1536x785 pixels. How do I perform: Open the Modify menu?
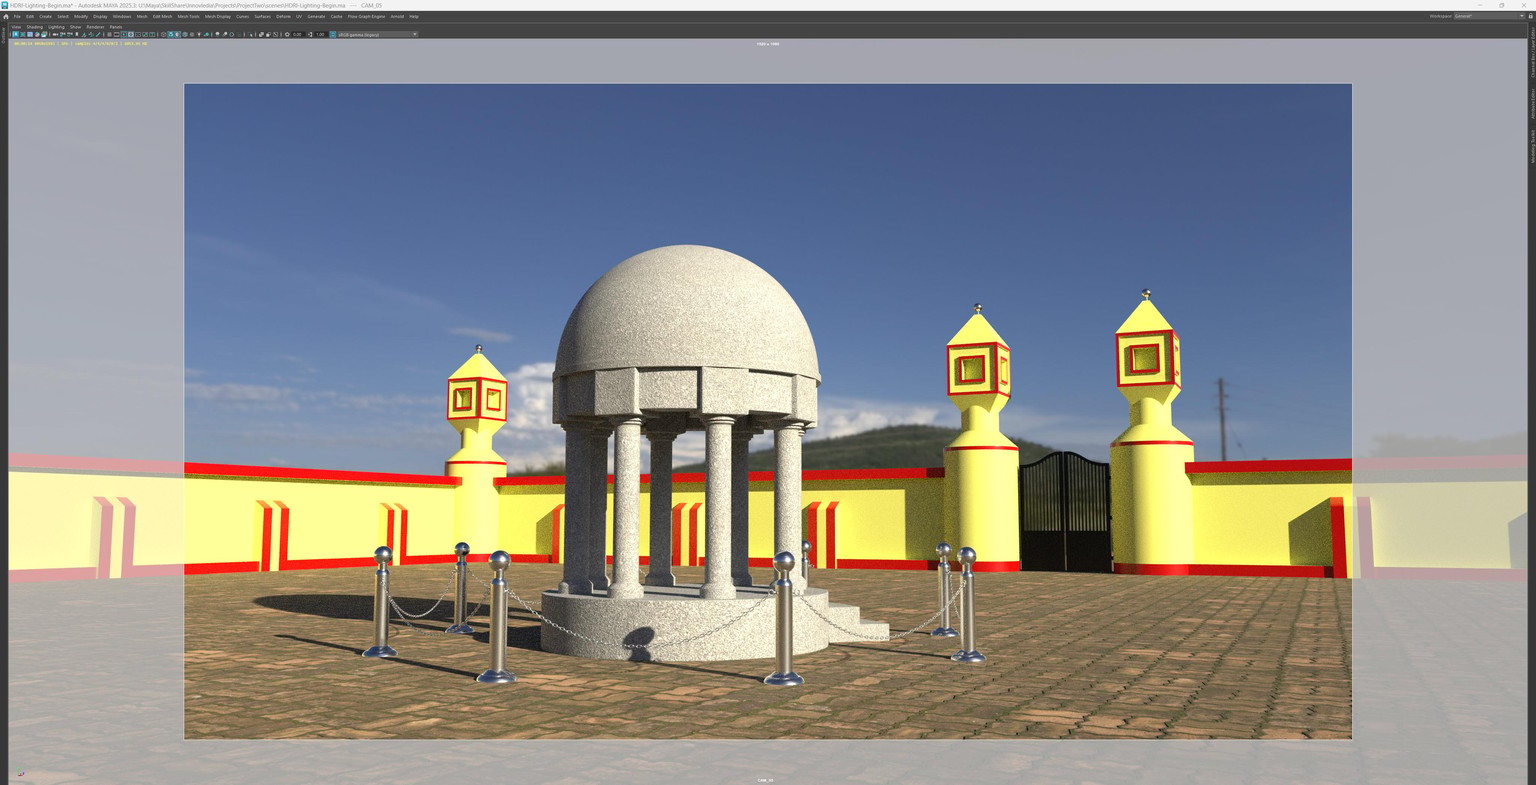[81, 16]
